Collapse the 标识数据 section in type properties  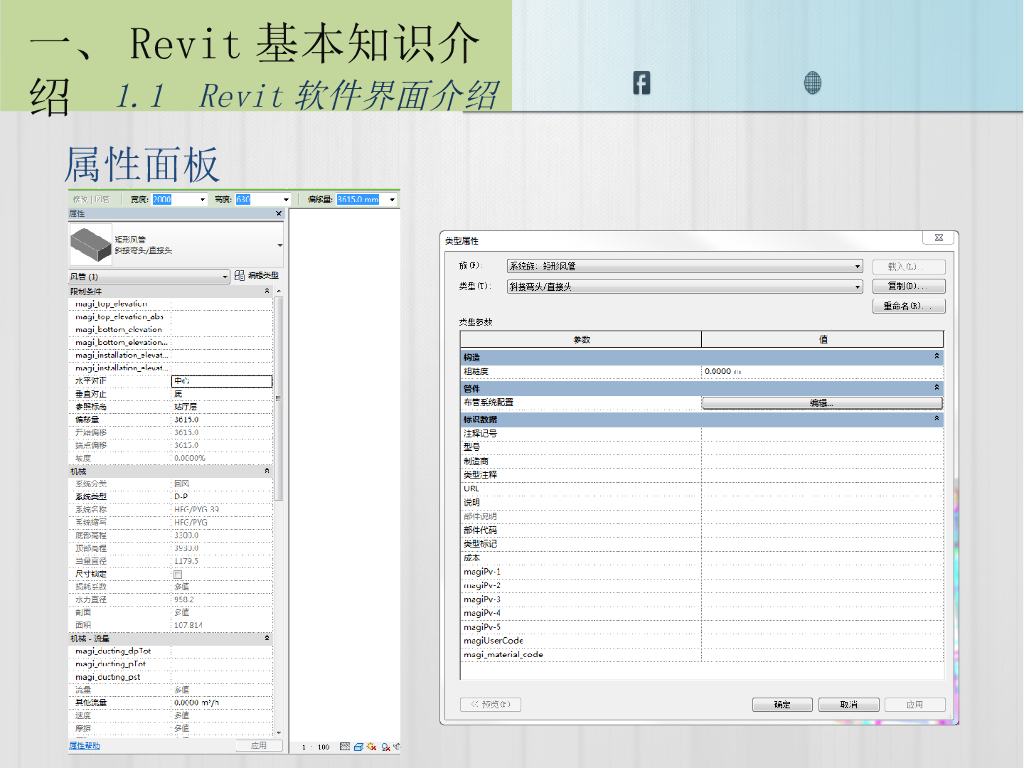(937, 418)
